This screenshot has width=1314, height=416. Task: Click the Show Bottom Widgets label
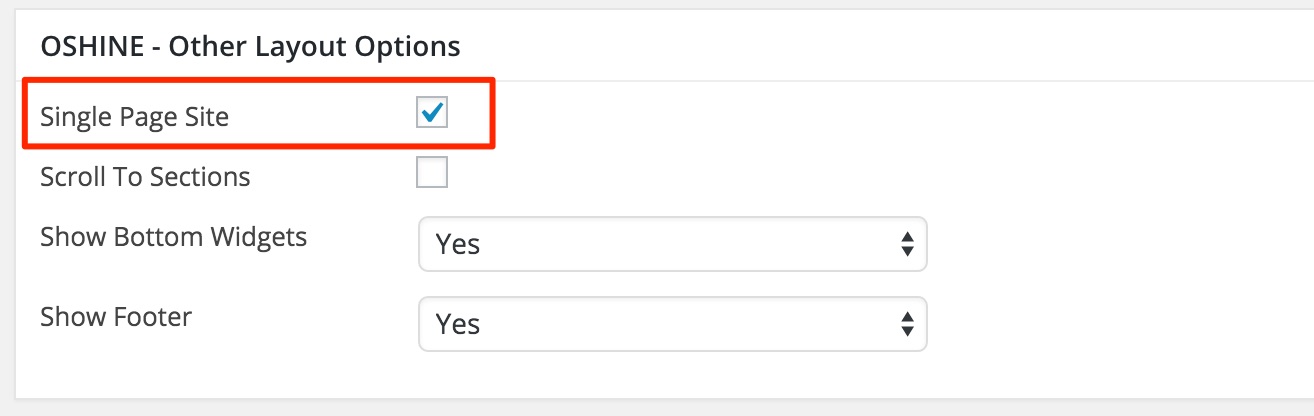(173, 238)
